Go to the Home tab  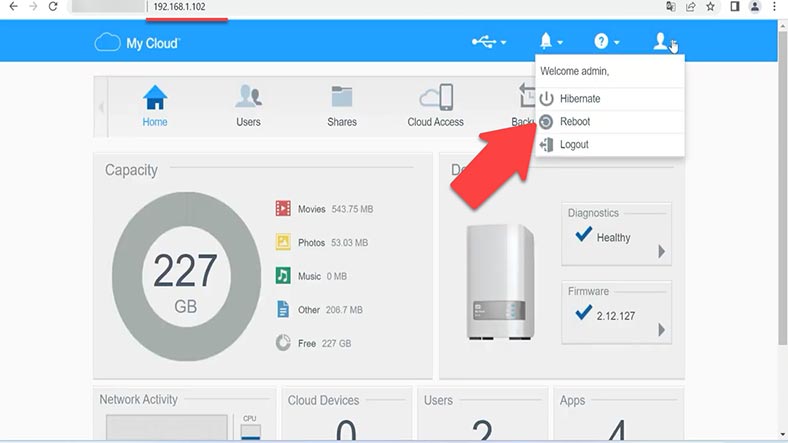(155, 106)
